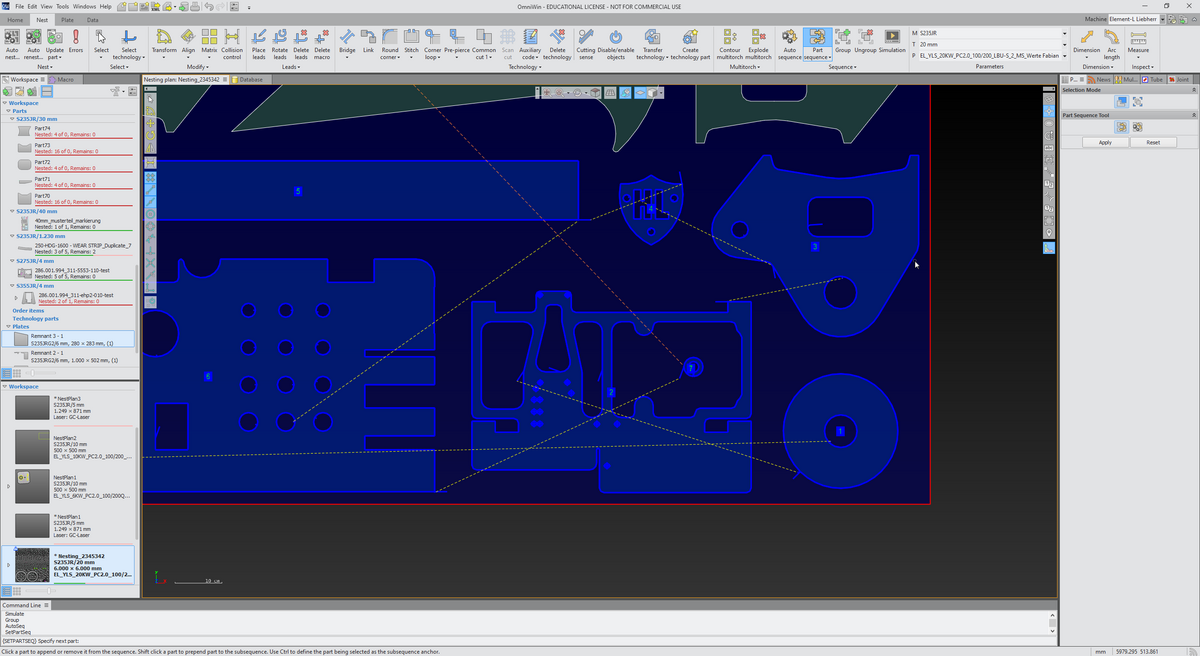Collapse the Parts tree node
The image size is (1200, 656).
(8, 111)
